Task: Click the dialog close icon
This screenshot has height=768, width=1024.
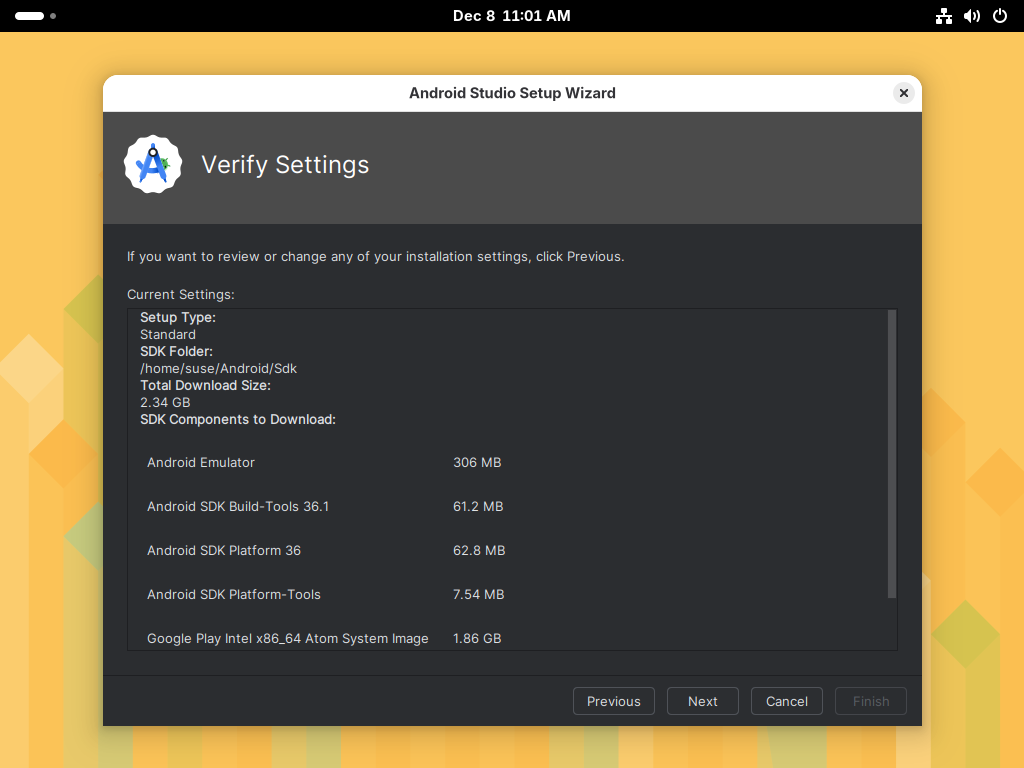Action: tap(903, 92)
